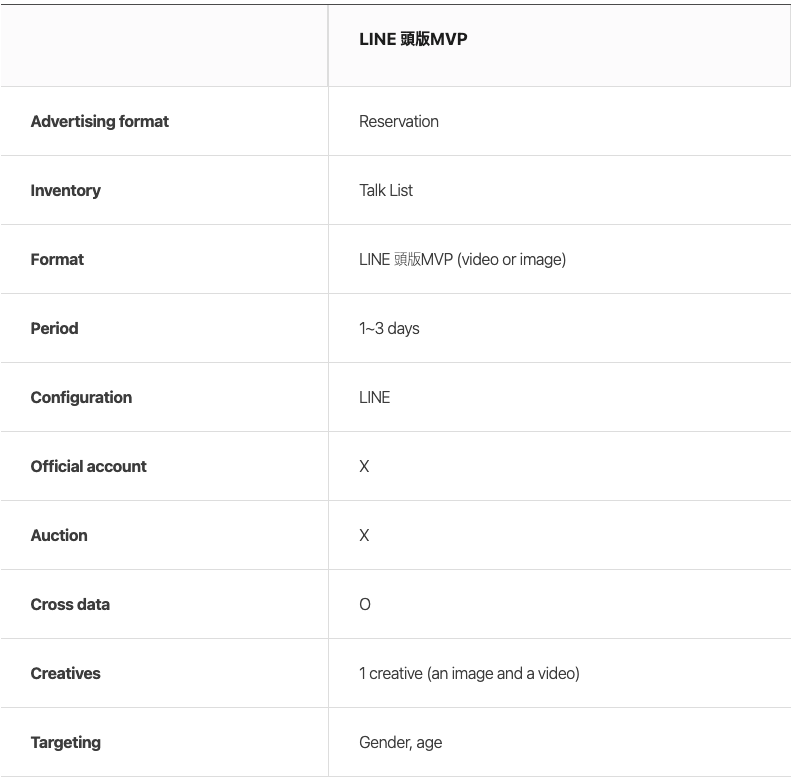Click the LINE 頭版MVP column header
Viewport: 794px width, 782px height.
tap(413, 40)
